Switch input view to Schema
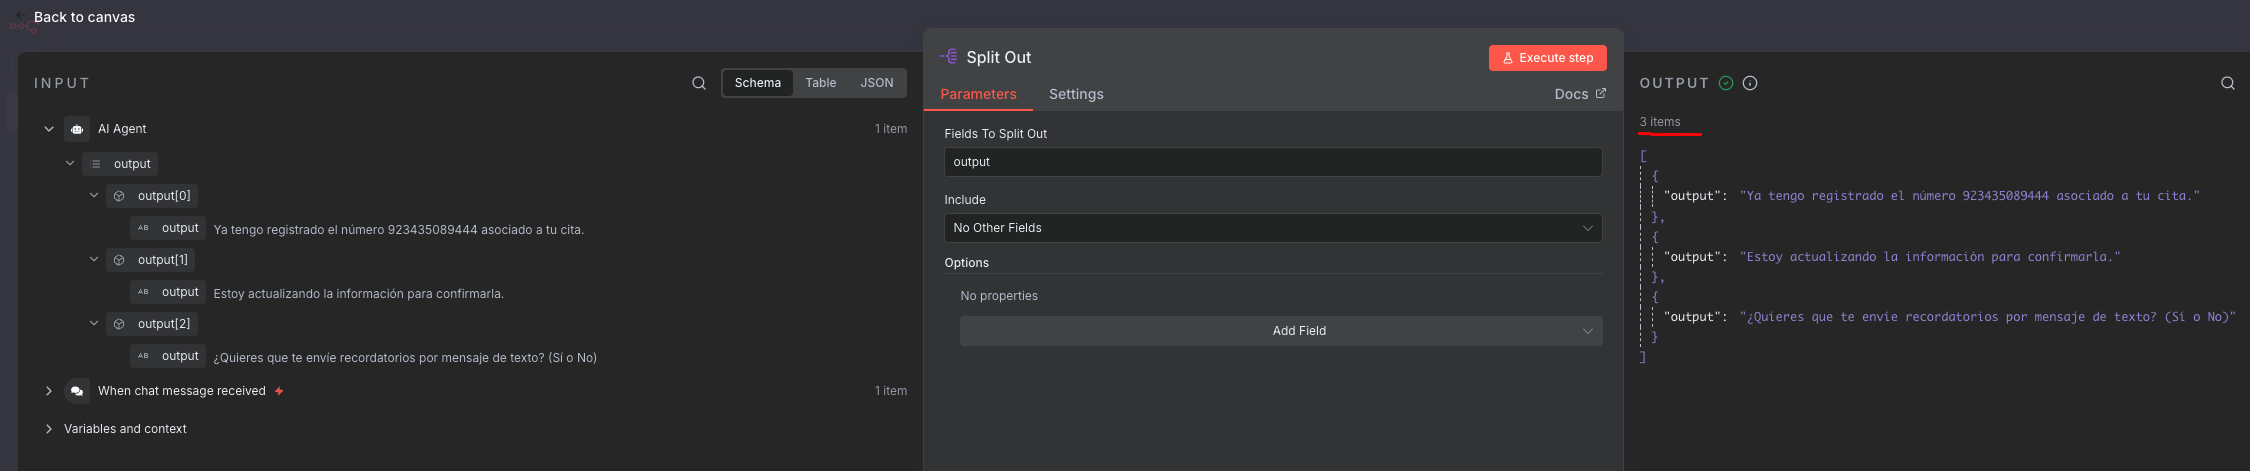 [x=757, y=83]
